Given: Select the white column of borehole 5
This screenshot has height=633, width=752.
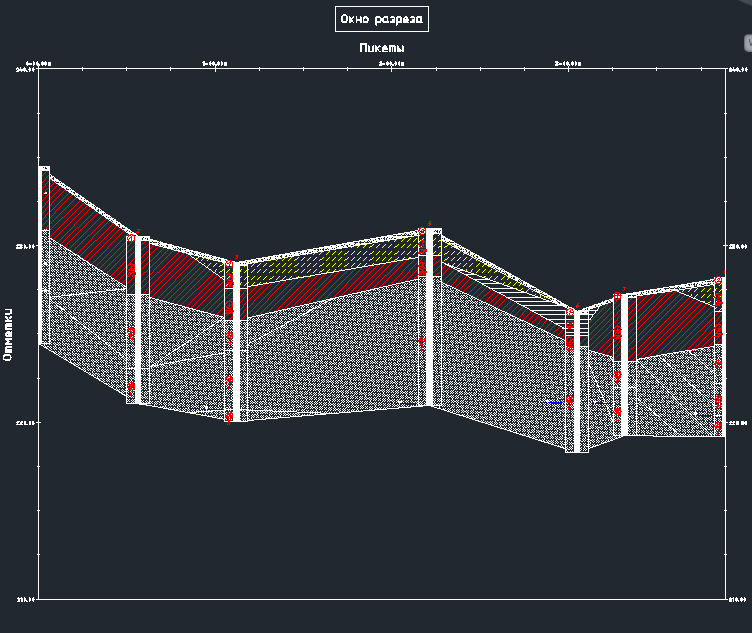Looking at the screenshot, I should pos(434,320).
